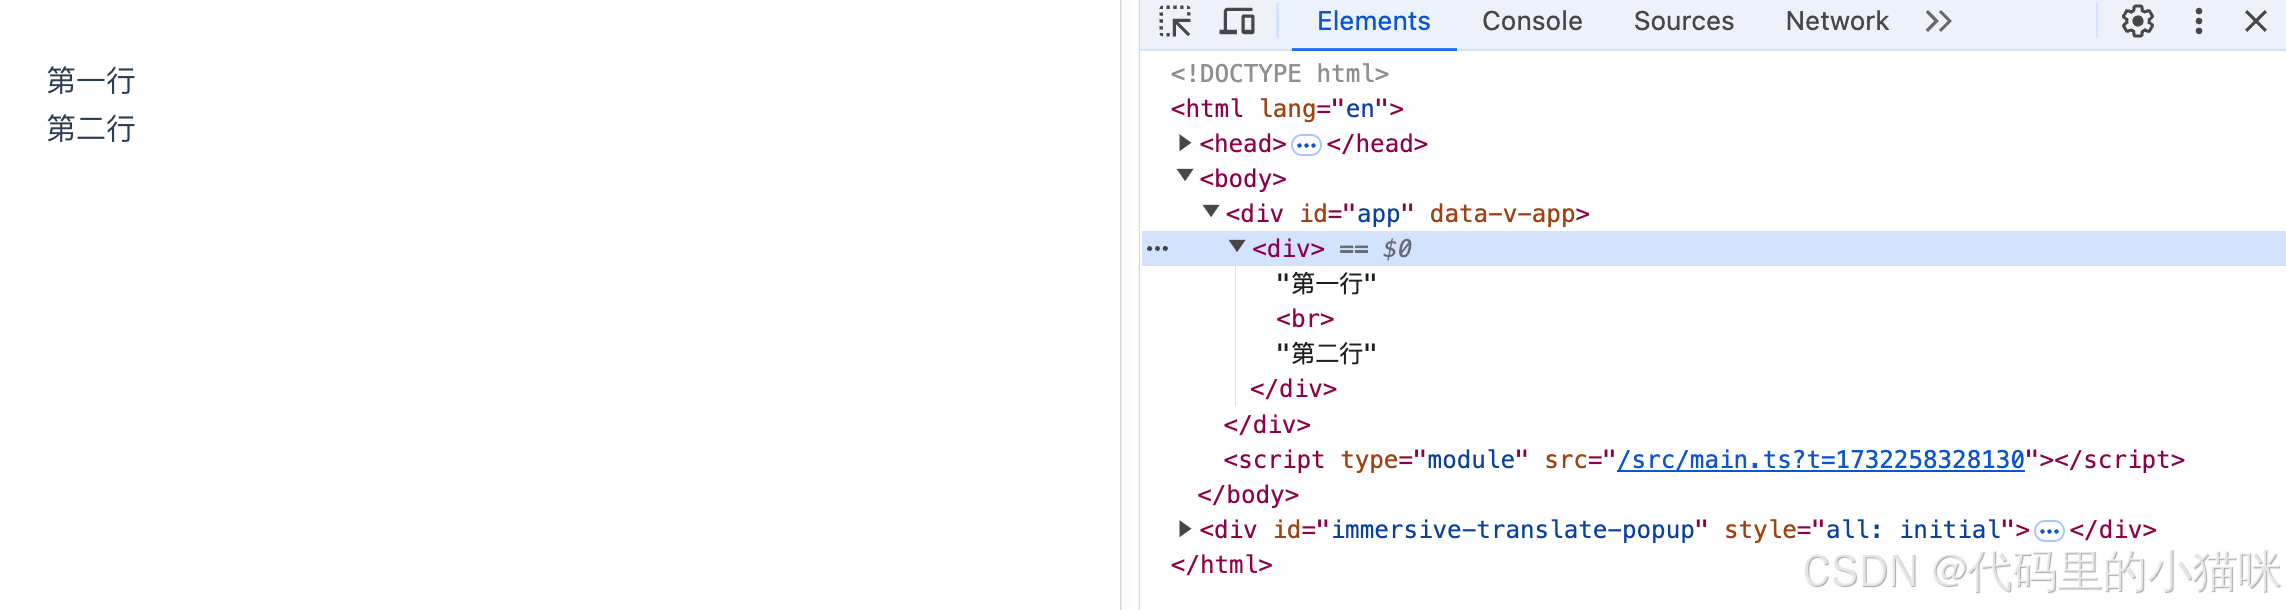This screenshot has width=2286, height=610.
Task: Click the lang="en" attribute
Action: [1324, 109]
